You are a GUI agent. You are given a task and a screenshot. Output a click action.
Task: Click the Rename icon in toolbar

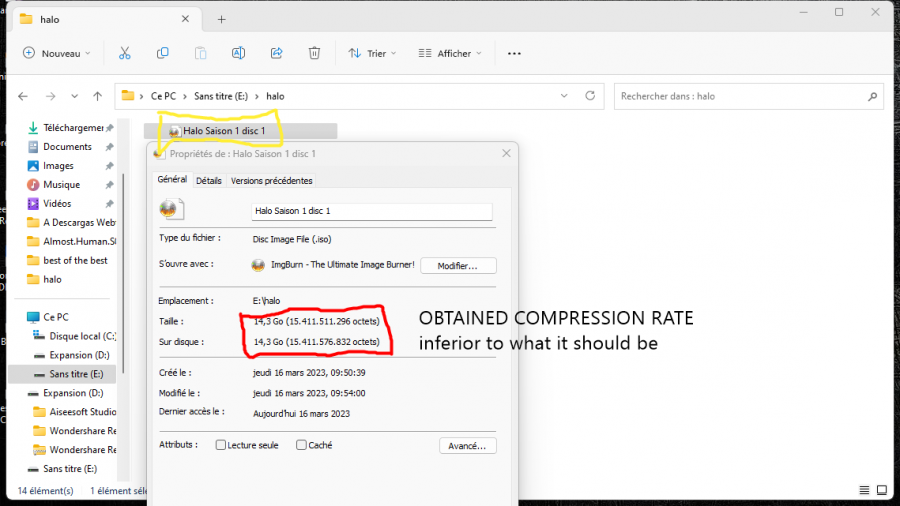(x=238, y=53)
